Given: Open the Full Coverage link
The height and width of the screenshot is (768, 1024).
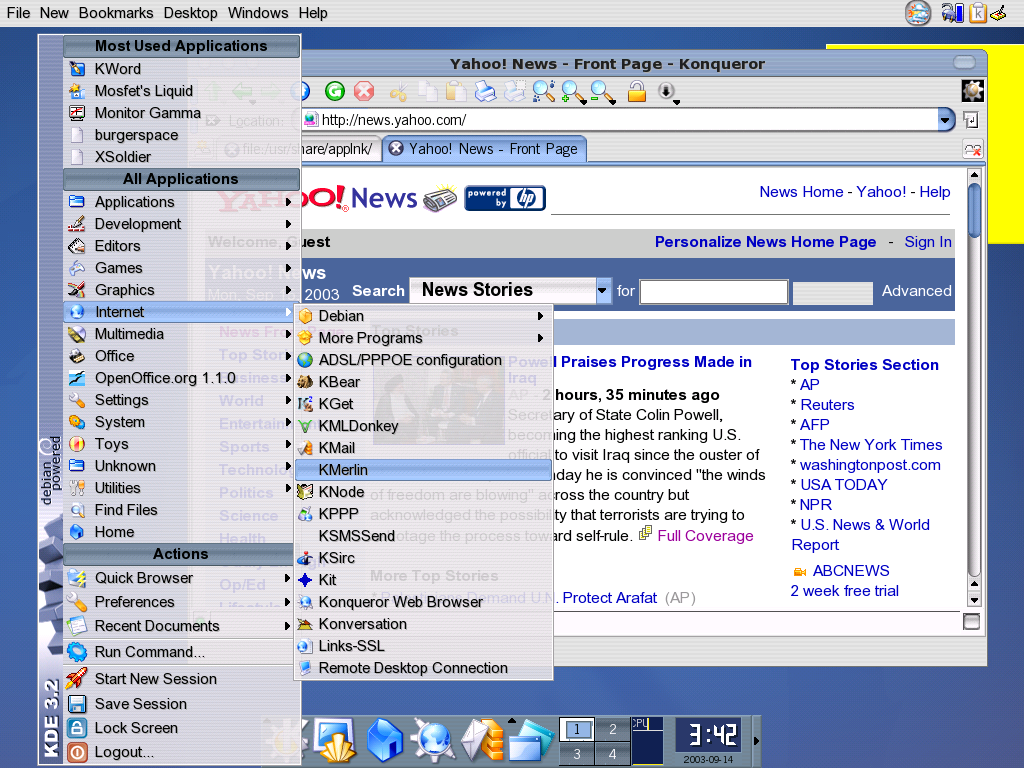Looking at the screenshot, I should pyautogui.click(x=705, y=536).
